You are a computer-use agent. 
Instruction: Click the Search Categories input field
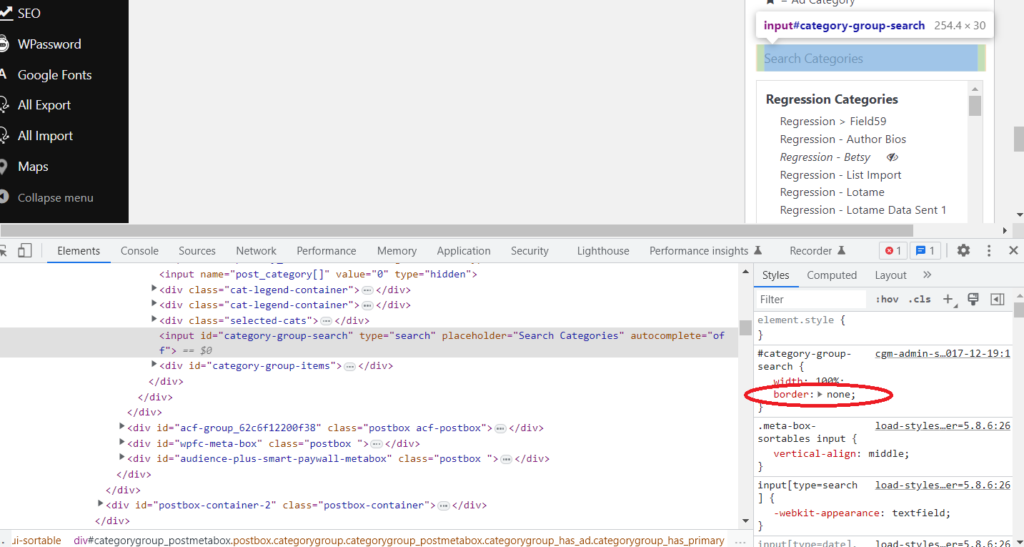tap(869, 59)
